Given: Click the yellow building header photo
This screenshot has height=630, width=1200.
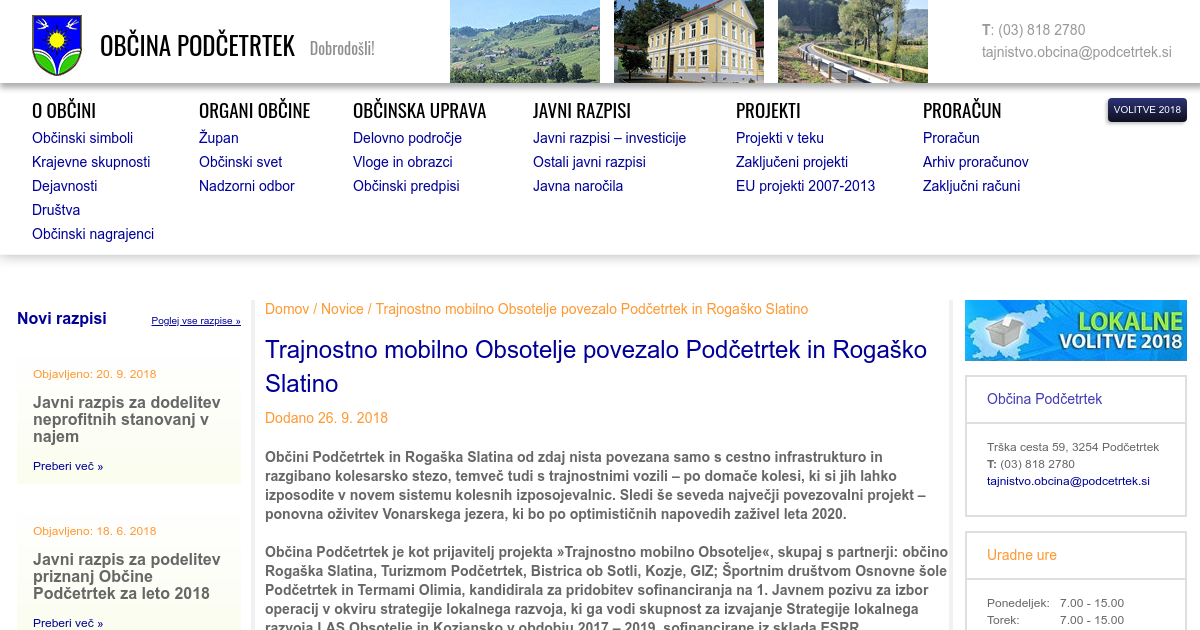Looking at the screenshot, I should pos(688,41).
